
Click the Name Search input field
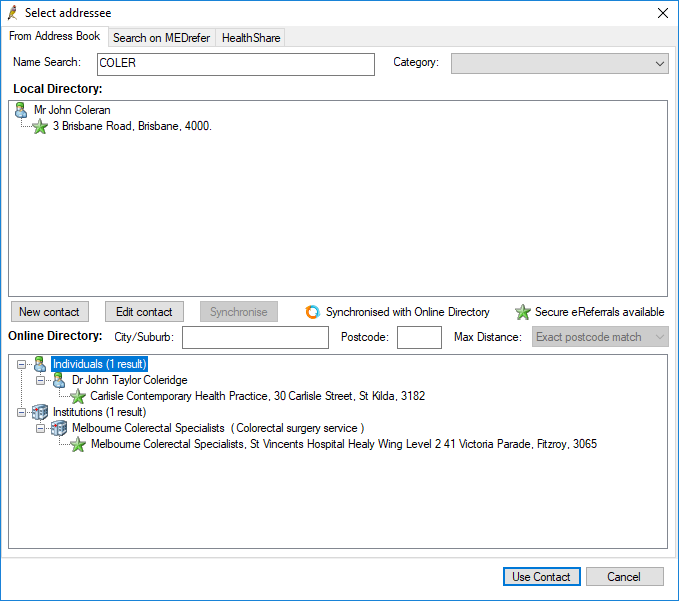point(236,64)
